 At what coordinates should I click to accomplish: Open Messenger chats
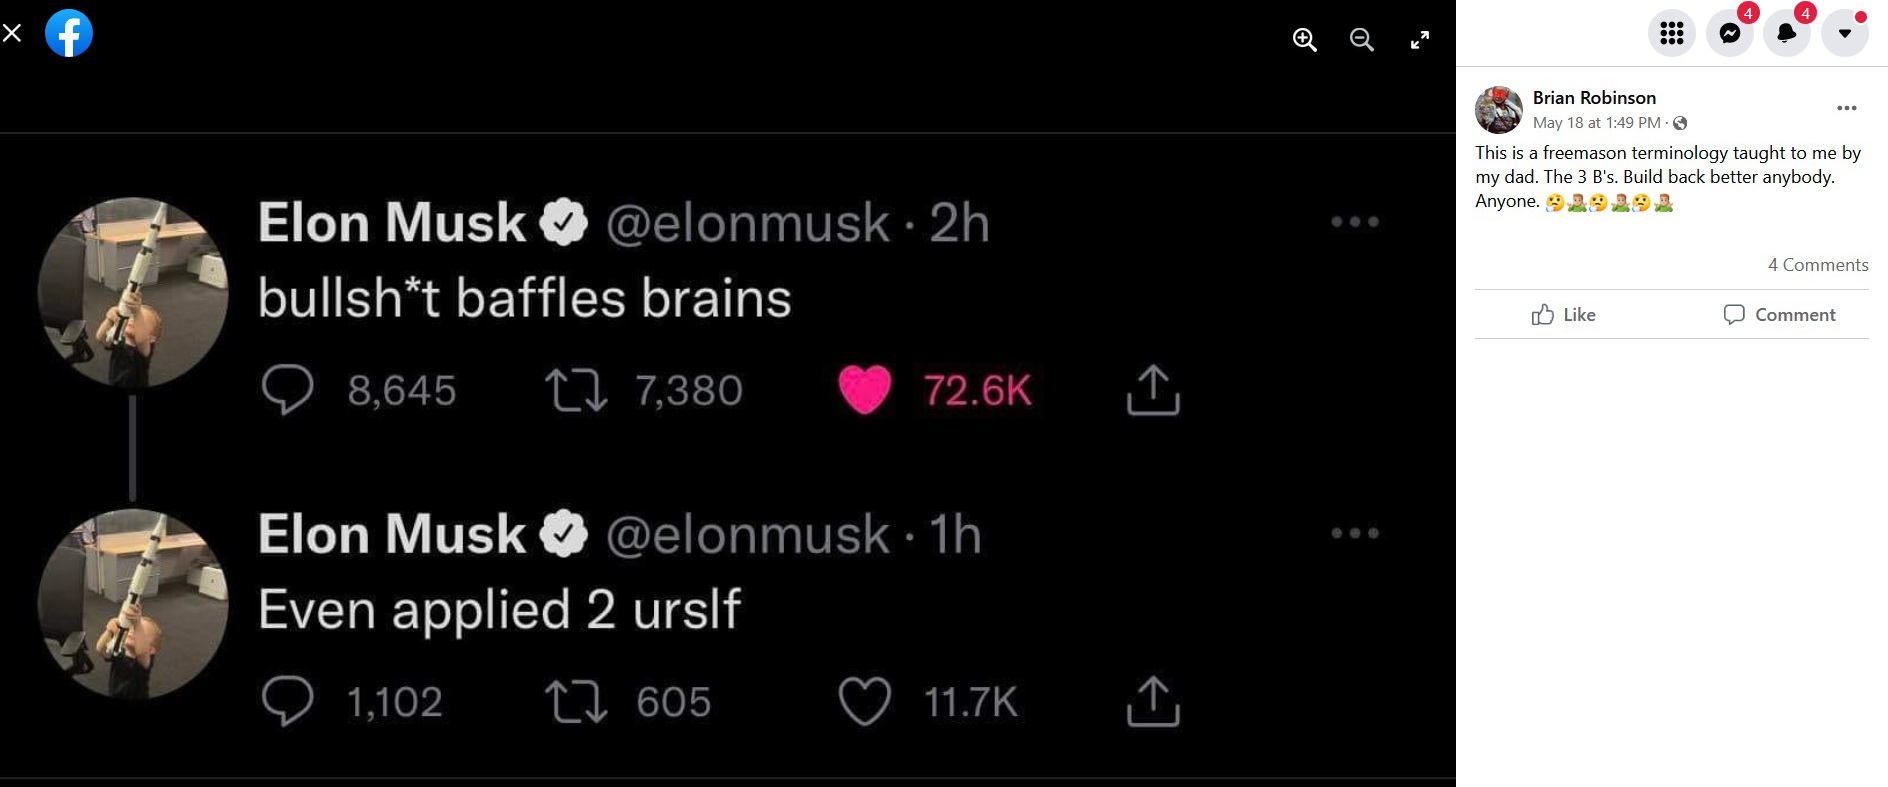coord(1729,34)
